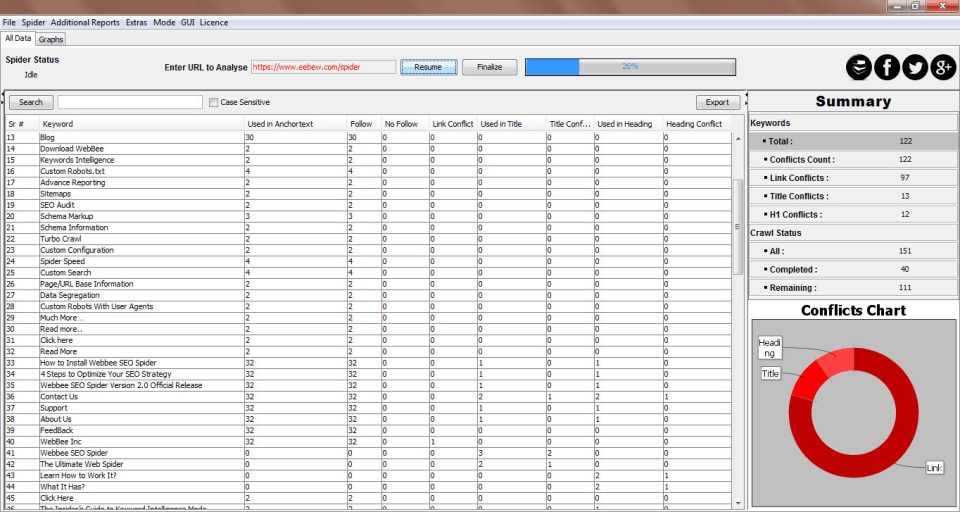This screenshot has height=512, width=960.
Task: Sort by the Link Conflict column header
Action: click(452, 124)
